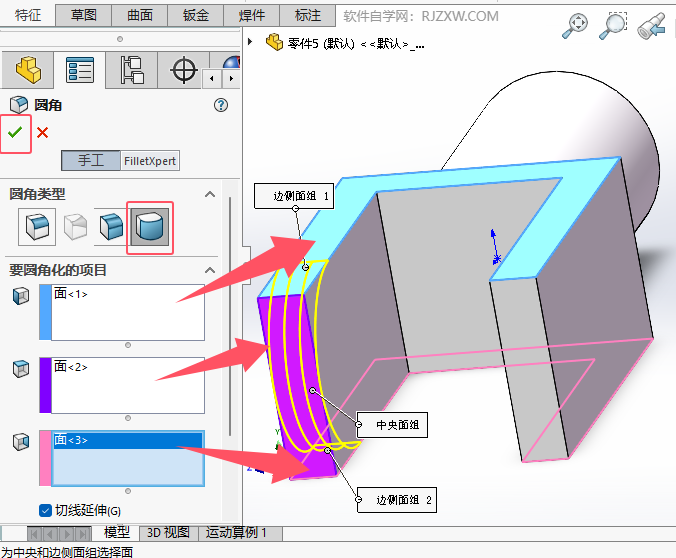Switch to the PropertyManager tab icon
The image size is (676, 558).
(x=80, y=70)
